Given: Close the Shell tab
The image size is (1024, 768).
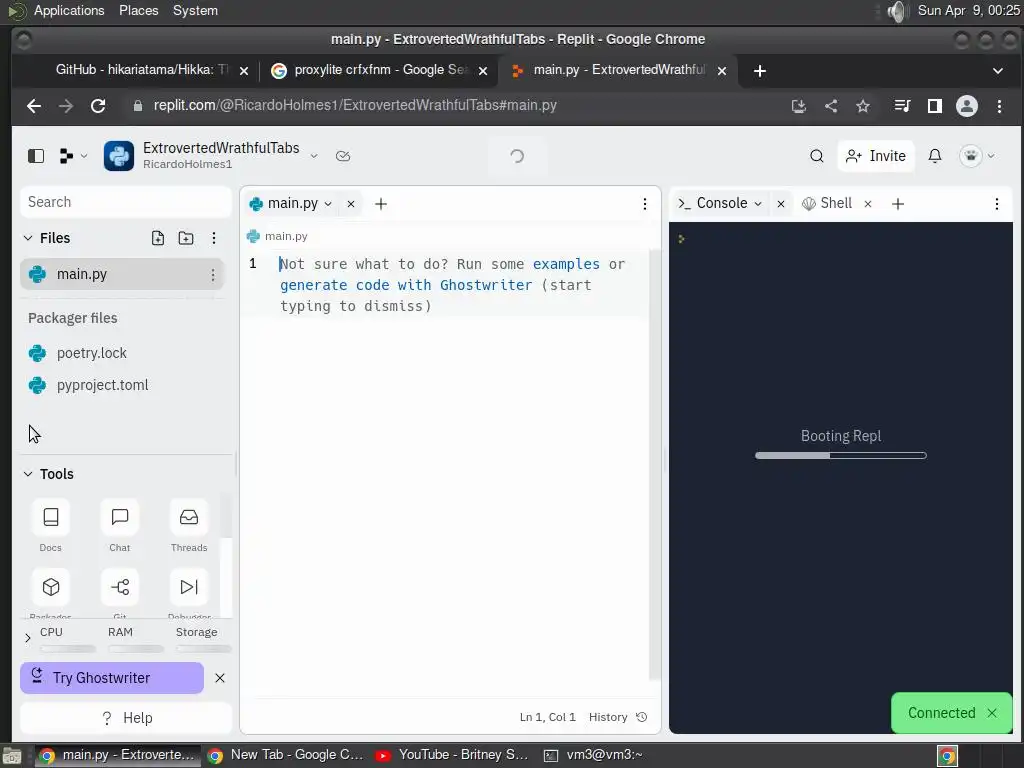Looking at the screenshot, I should click(x=868, y=204).
